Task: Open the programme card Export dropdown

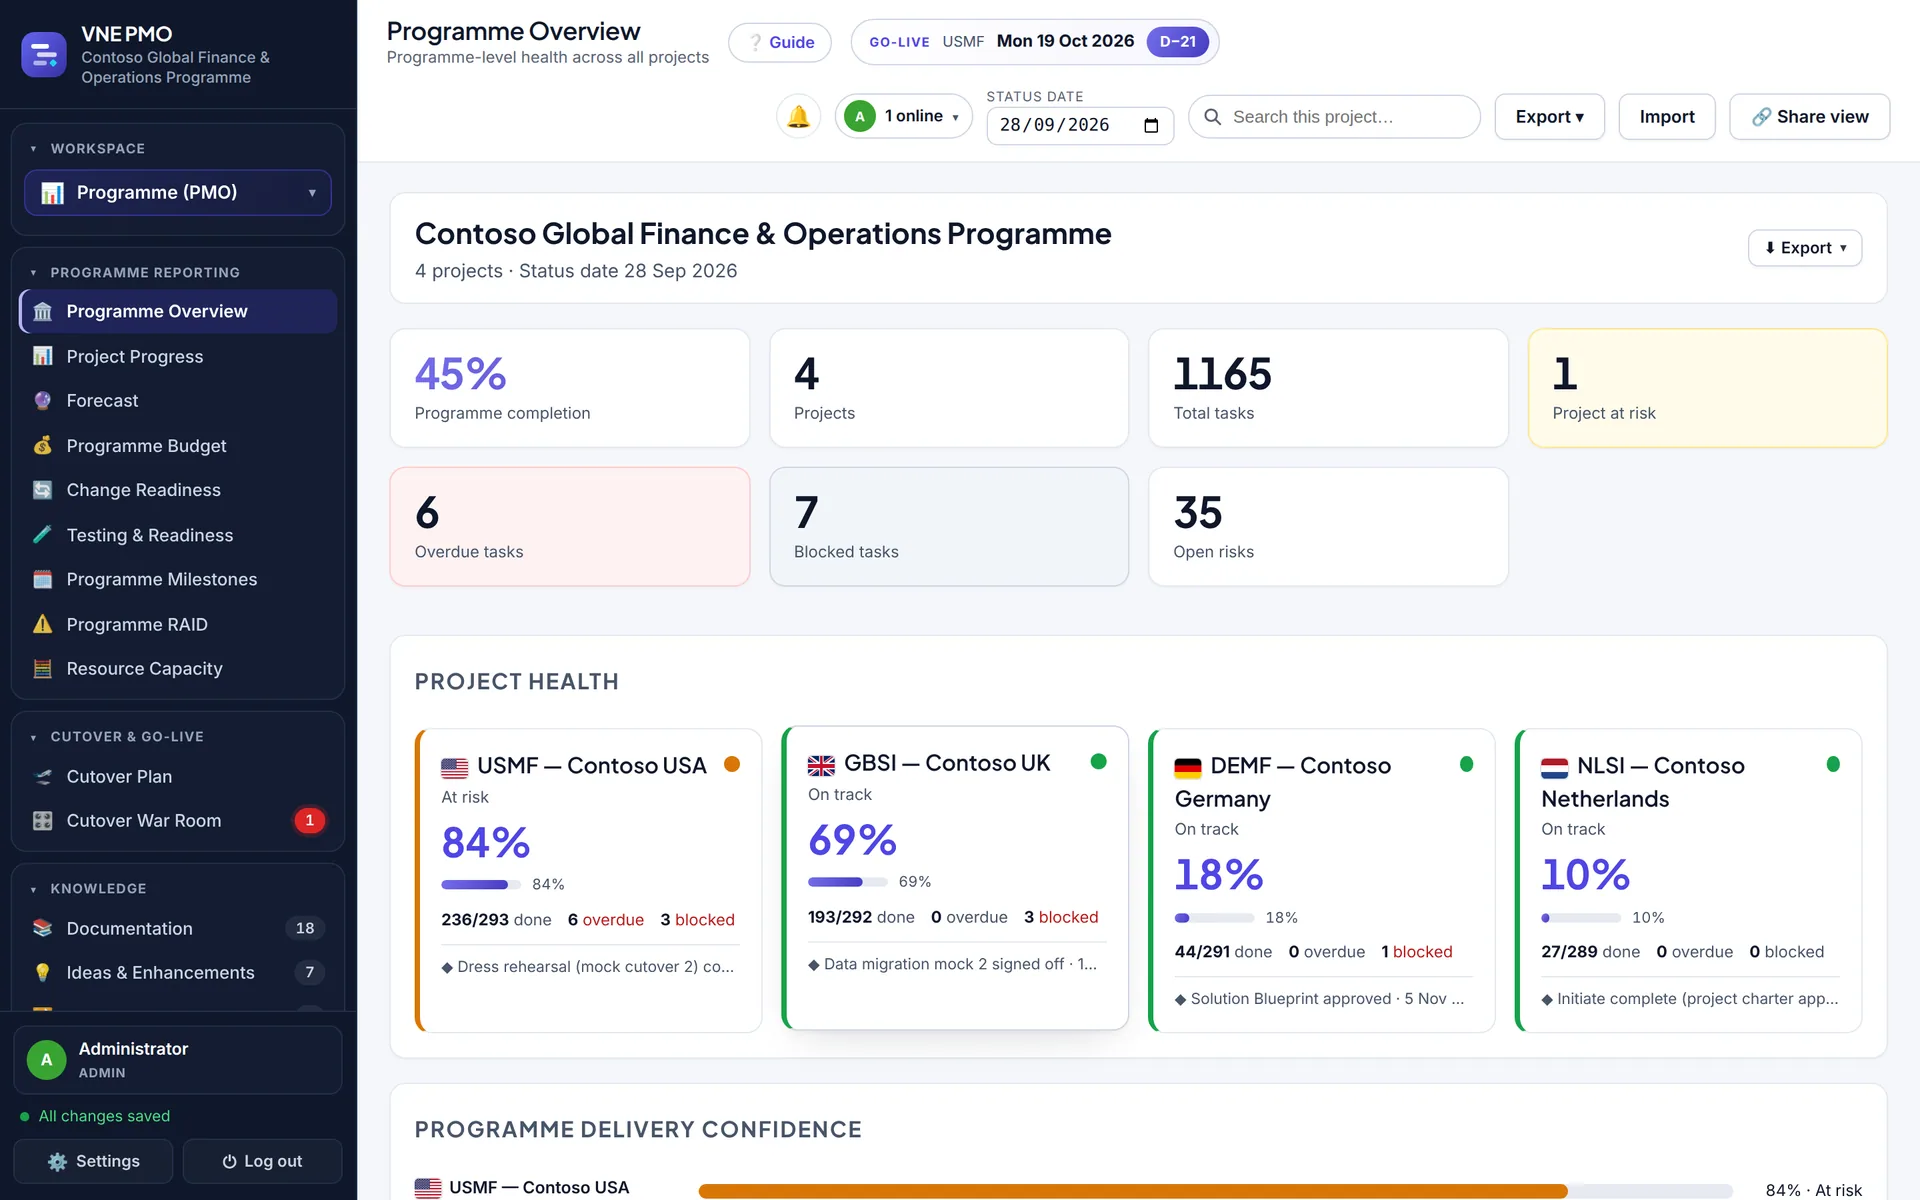Action: click(1804, 248)
